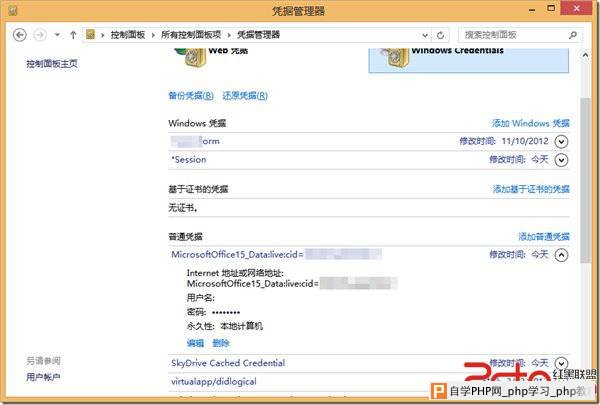Expand the SkyDrive Cached Credential entry
This screenshot has height=405, width=600.
coord(561,363)
